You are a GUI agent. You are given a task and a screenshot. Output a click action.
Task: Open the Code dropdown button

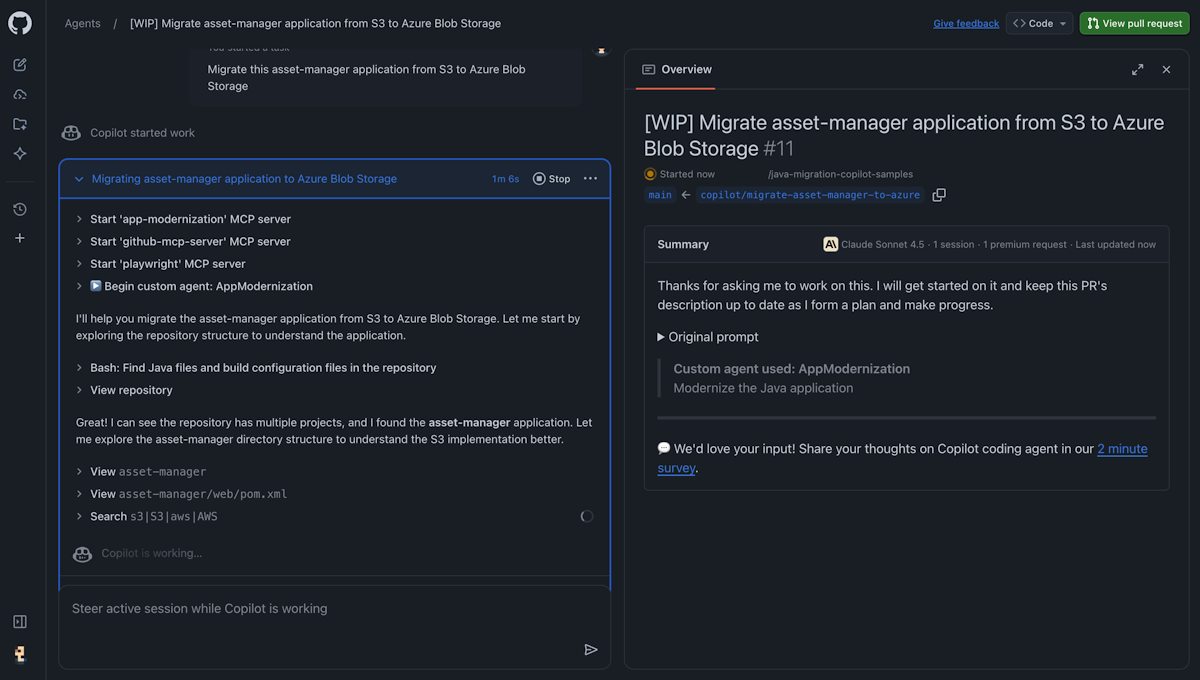tap(1040, 23)
